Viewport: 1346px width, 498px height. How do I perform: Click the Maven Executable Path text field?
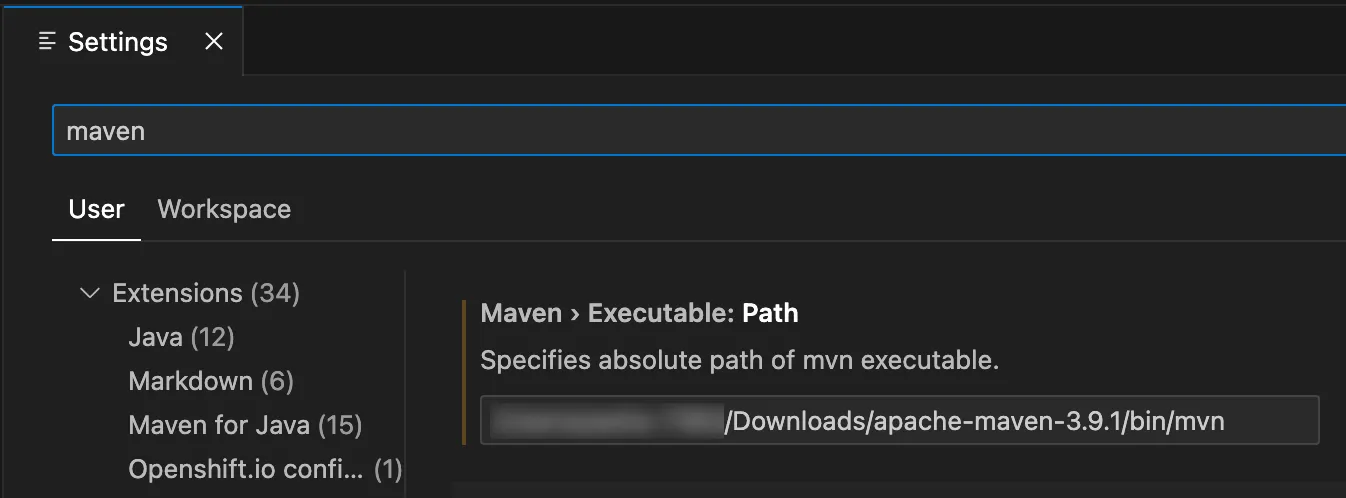899,421
